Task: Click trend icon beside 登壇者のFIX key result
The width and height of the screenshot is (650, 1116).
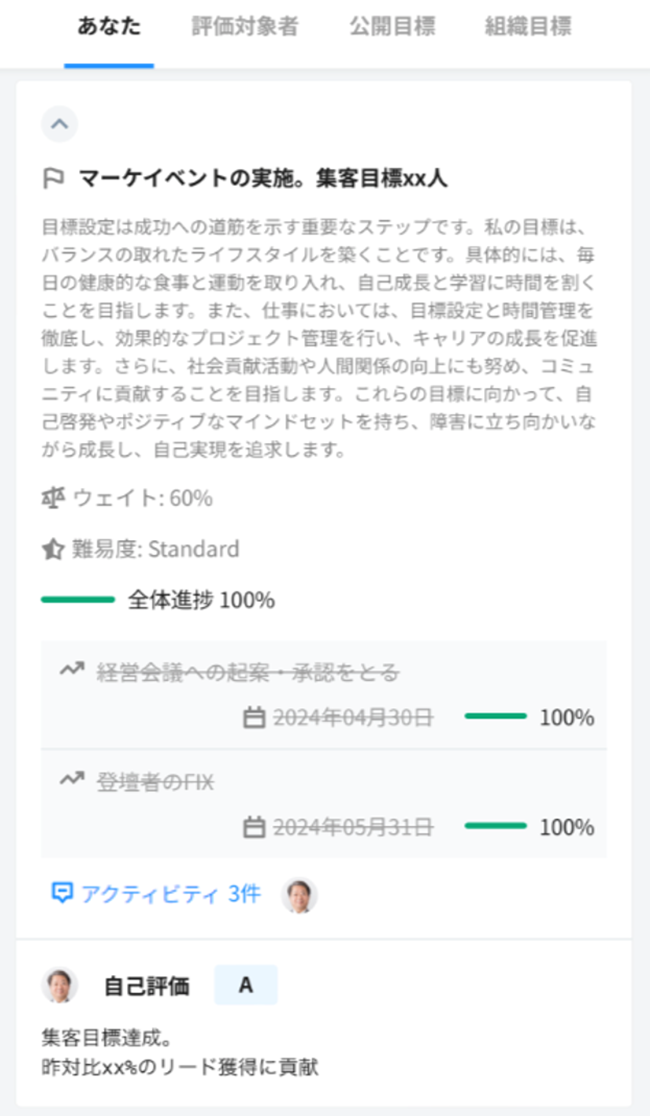Action: [x=71, y=780]
